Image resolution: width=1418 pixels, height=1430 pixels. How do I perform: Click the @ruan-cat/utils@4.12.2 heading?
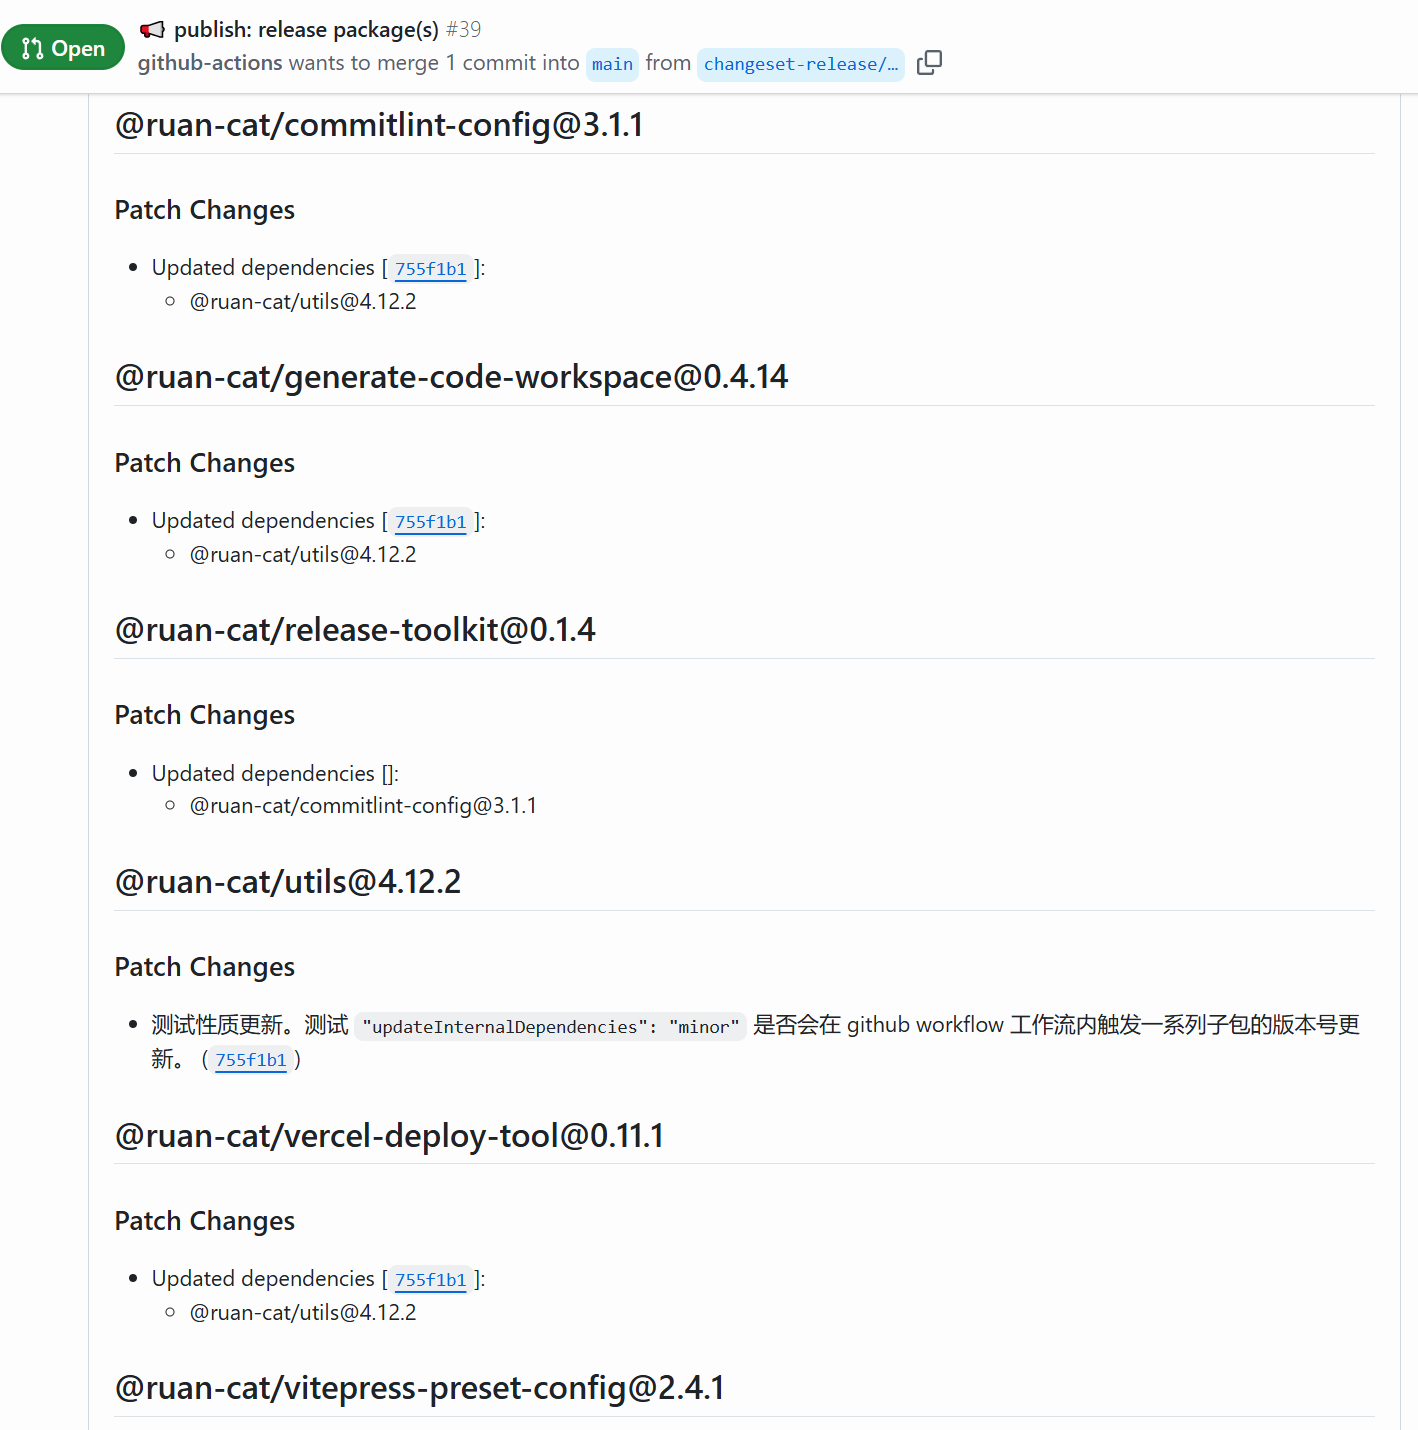point(288,882)
